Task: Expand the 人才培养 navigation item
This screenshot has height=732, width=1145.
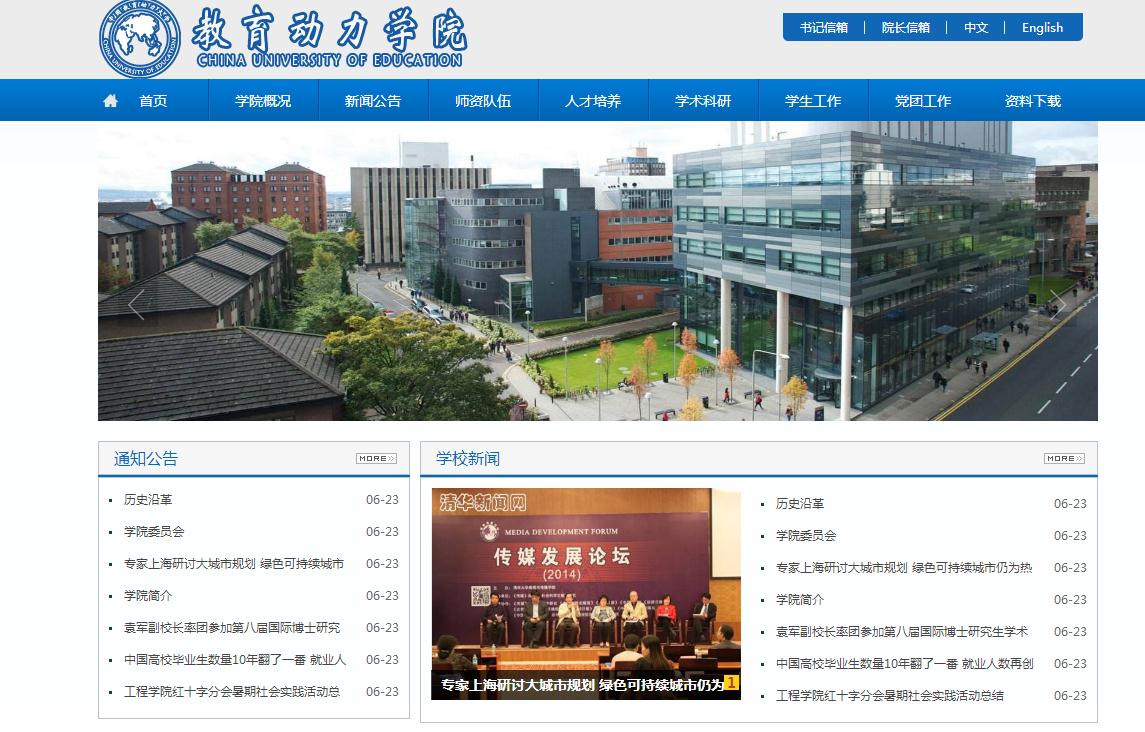Action: point(593,101)
